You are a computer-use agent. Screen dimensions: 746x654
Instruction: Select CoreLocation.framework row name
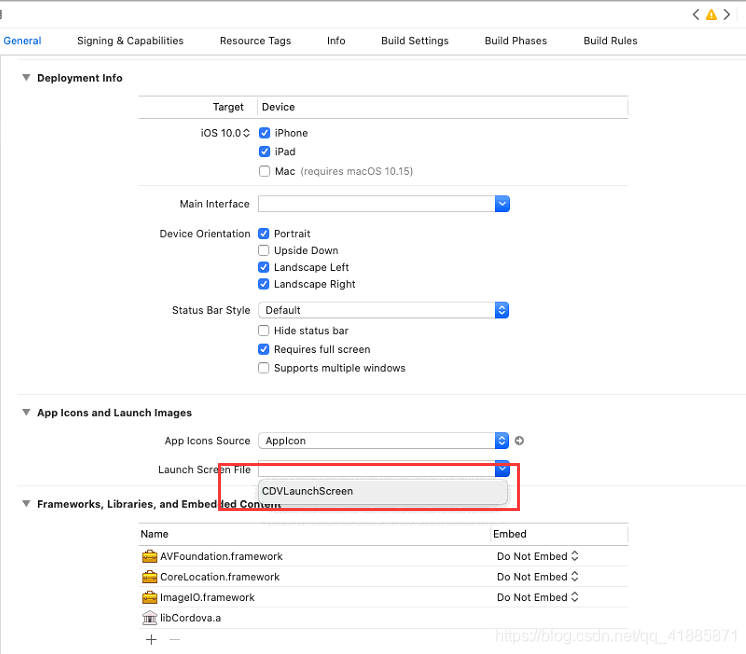pyautogui.click(x=220, y=576)
